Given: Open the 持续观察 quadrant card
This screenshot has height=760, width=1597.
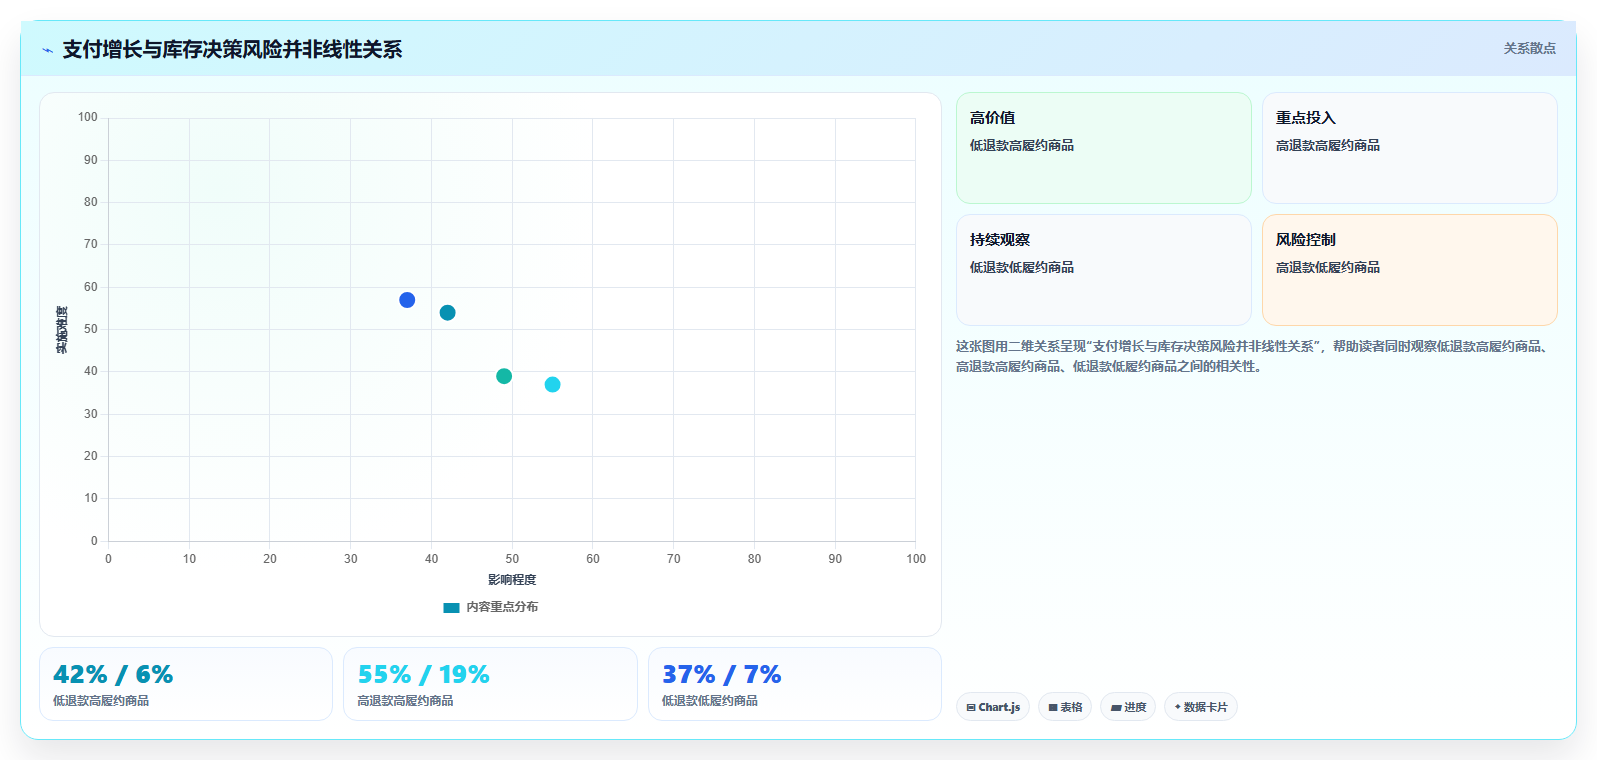Looking at the screenshot, I should pos(1104,270).
